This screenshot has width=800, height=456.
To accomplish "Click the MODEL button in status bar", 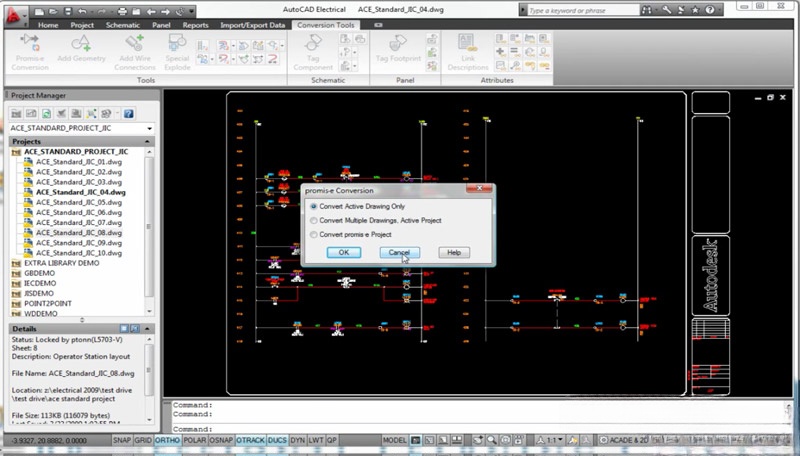I will (394, 440).
